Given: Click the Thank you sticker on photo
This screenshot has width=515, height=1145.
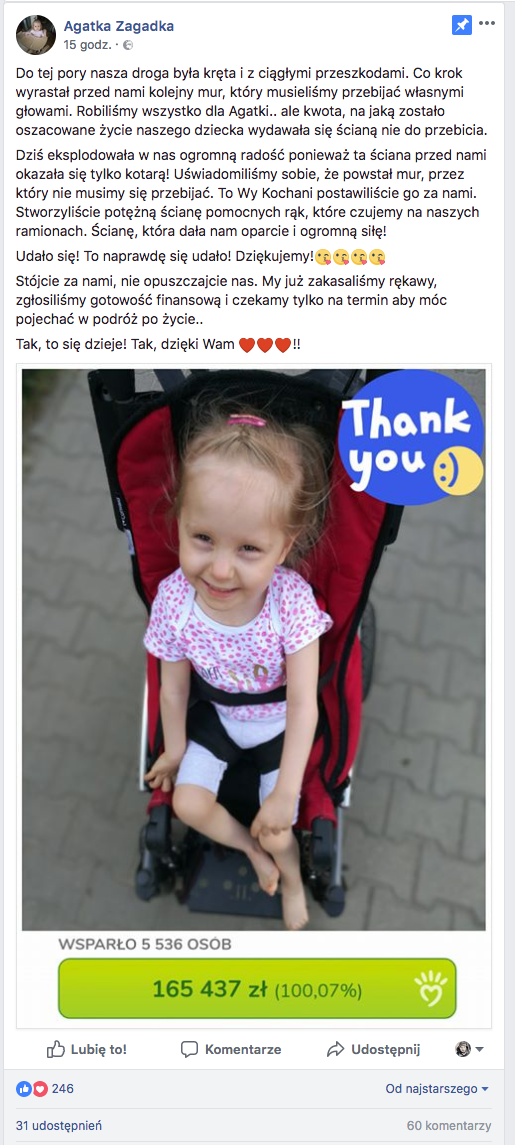Looking at the screenshot, I should [411, 437].
